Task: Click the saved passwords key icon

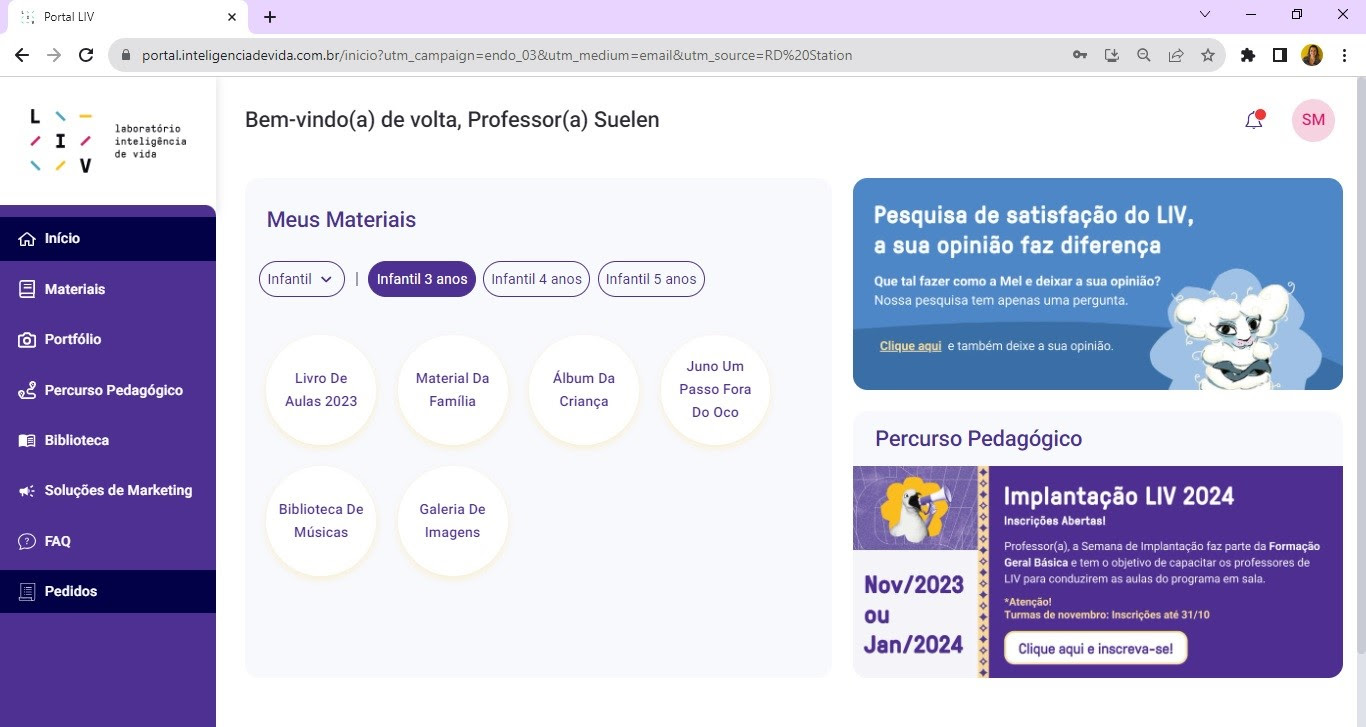Action: pyautogui.click(x=1080, y=55)
